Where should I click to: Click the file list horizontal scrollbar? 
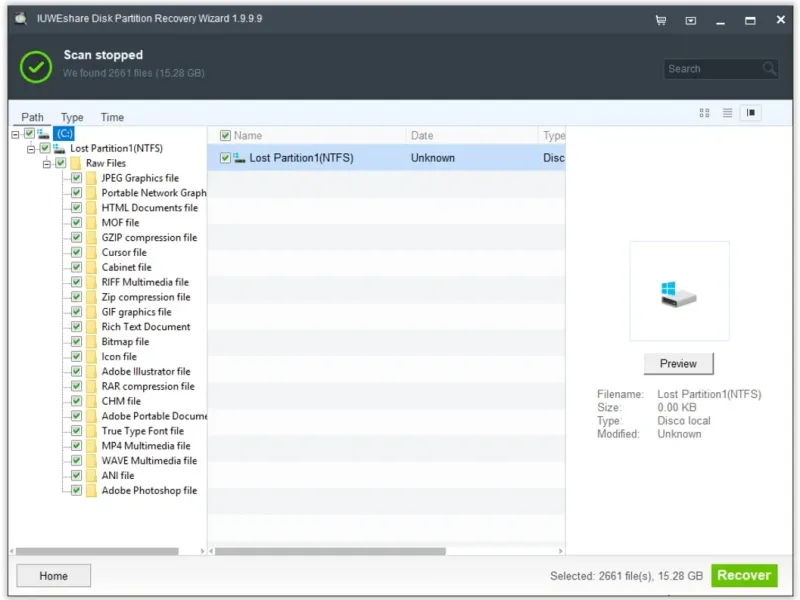coord(330,551)
